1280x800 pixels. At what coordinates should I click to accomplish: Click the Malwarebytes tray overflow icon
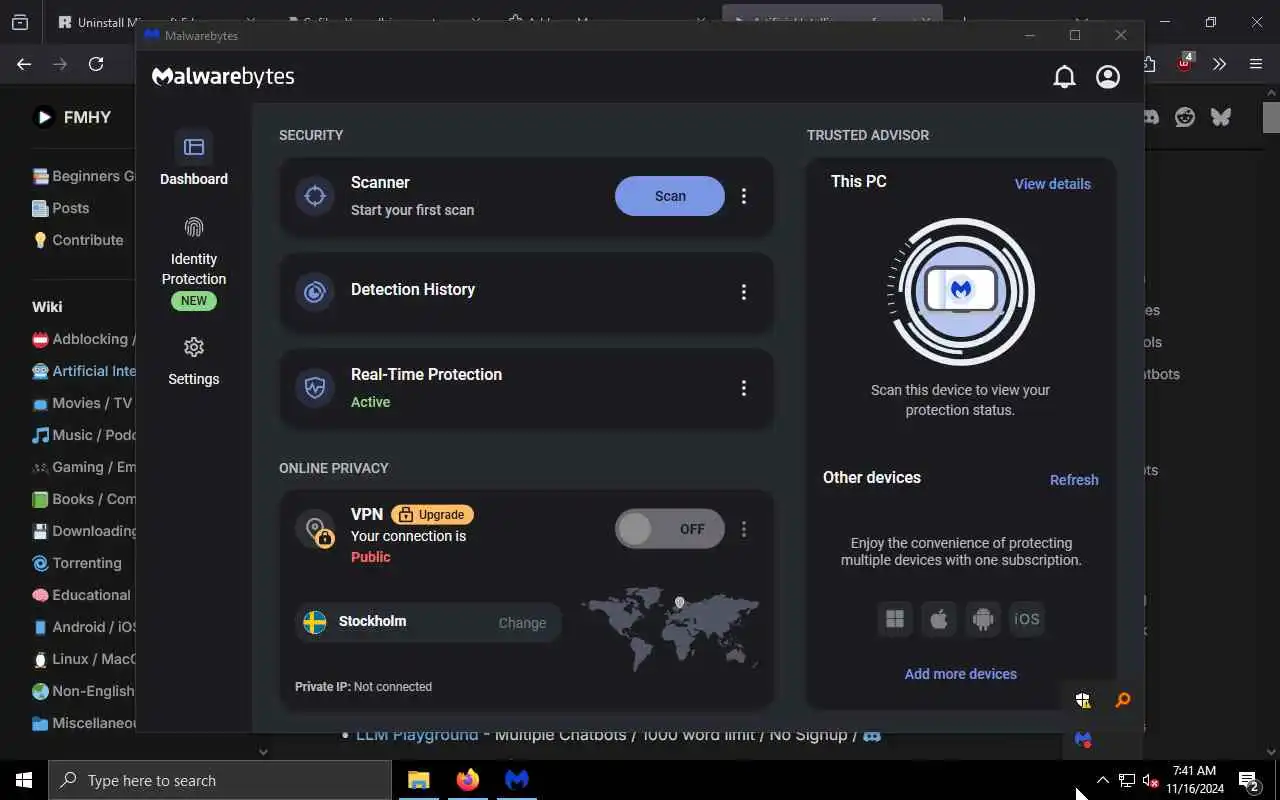[x=1083, y=740]
